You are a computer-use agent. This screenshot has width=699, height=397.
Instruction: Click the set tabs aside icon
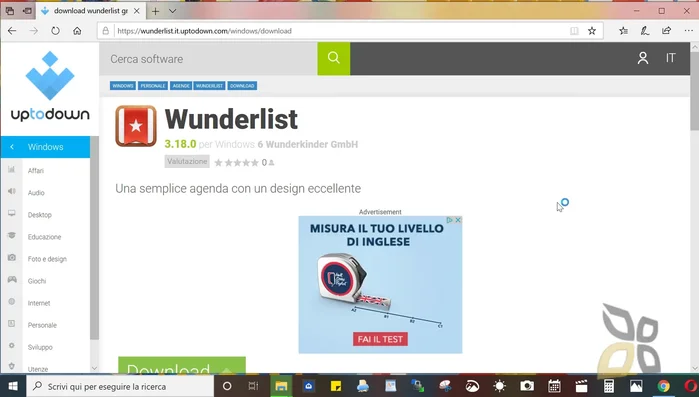(28, 11)
